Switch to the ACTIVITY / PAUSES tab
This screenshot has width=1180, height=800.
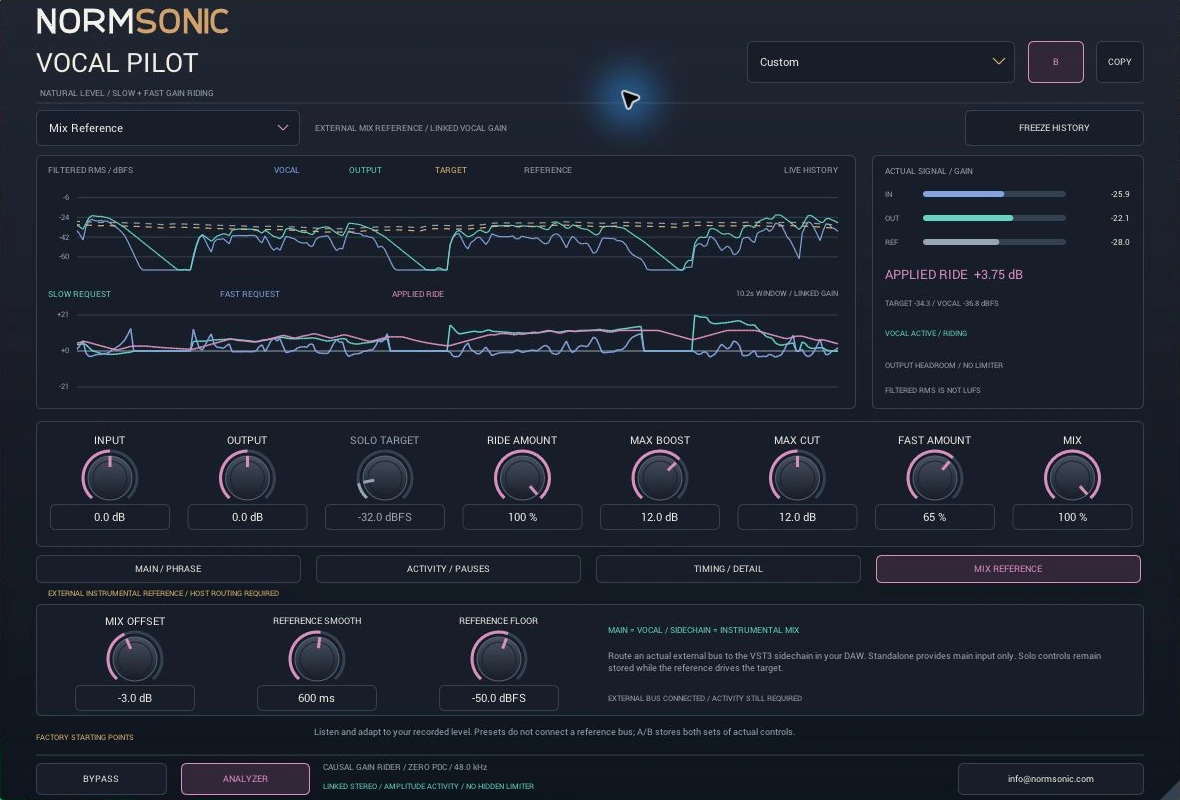click(448, 569)
